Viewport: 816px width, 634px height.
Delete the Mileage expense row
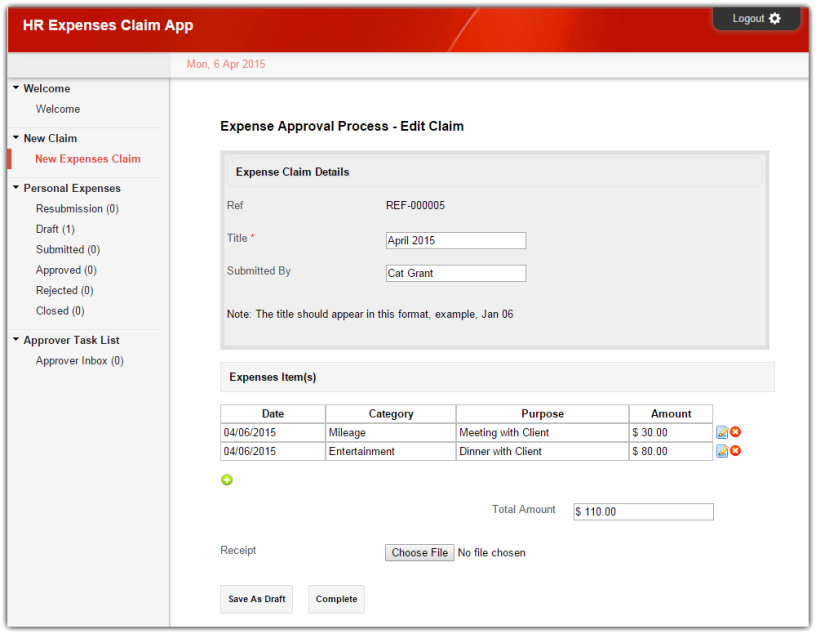tap(736, 432)
